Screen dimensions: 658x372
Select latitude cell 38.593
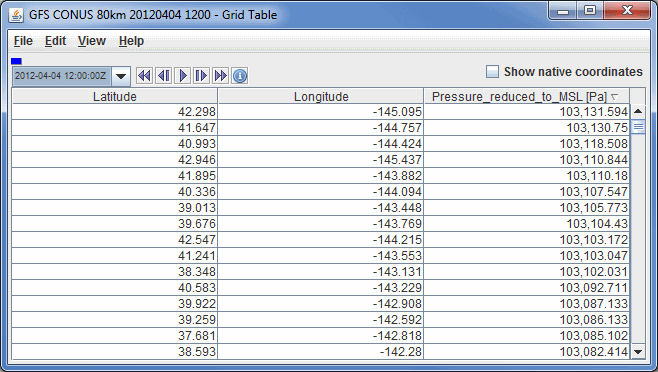(115, 351)
